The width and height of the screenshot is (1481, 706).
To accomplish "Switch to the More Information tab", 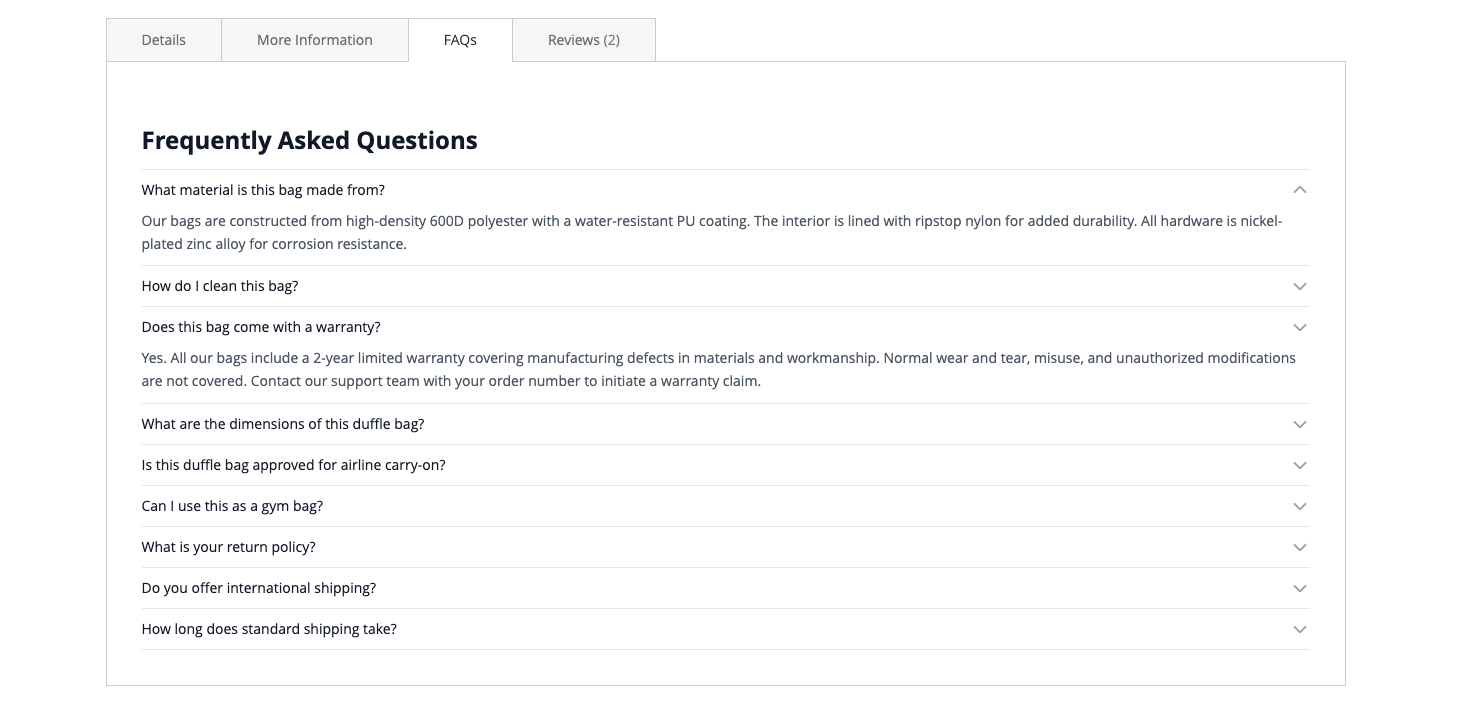I will click(315, 40).
